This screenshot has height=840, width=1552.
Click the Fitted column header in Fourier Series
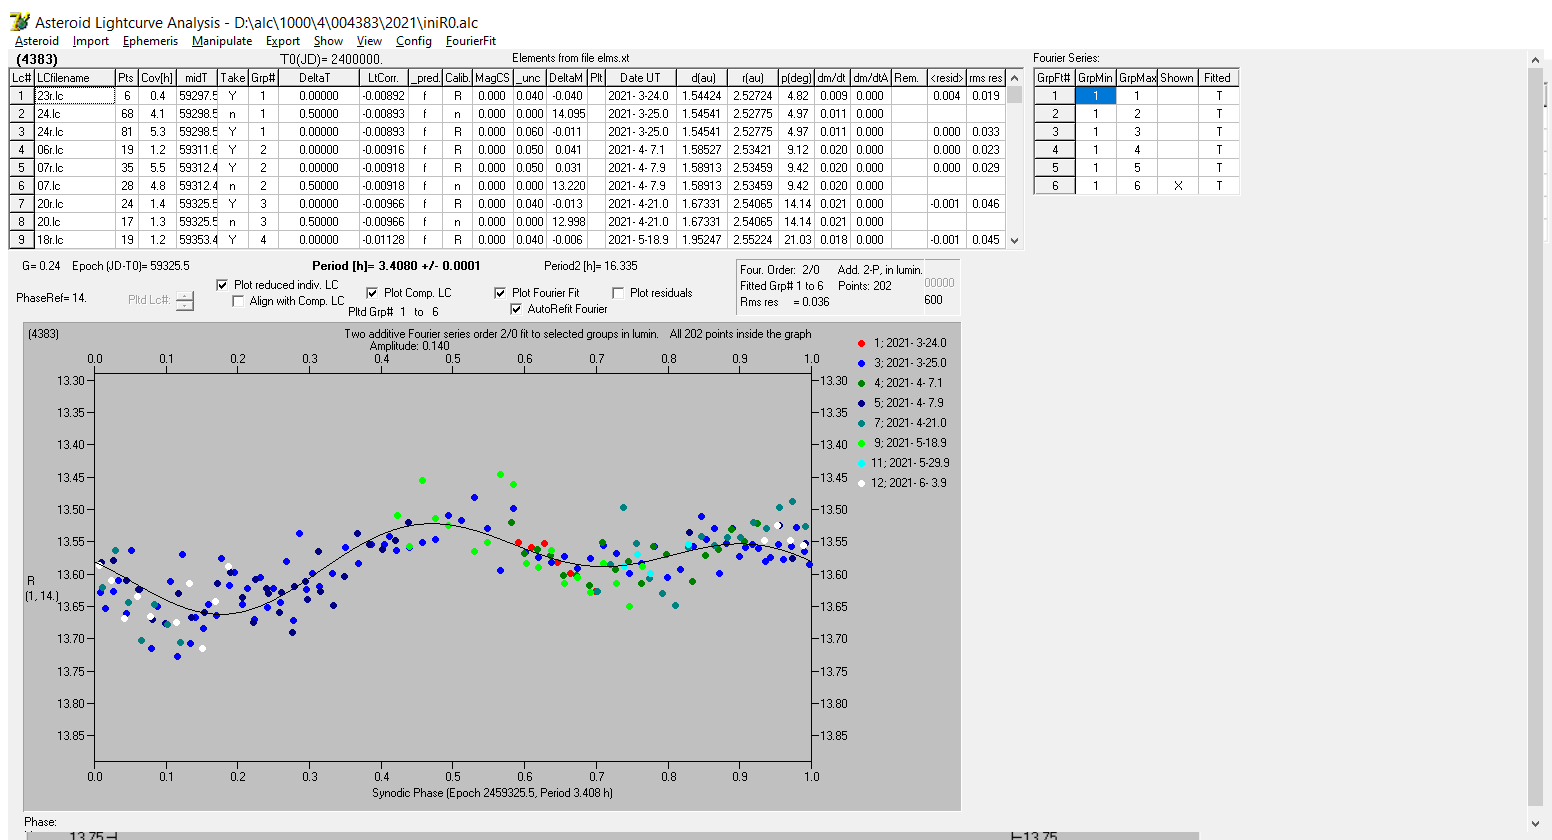click(1217, 78)
